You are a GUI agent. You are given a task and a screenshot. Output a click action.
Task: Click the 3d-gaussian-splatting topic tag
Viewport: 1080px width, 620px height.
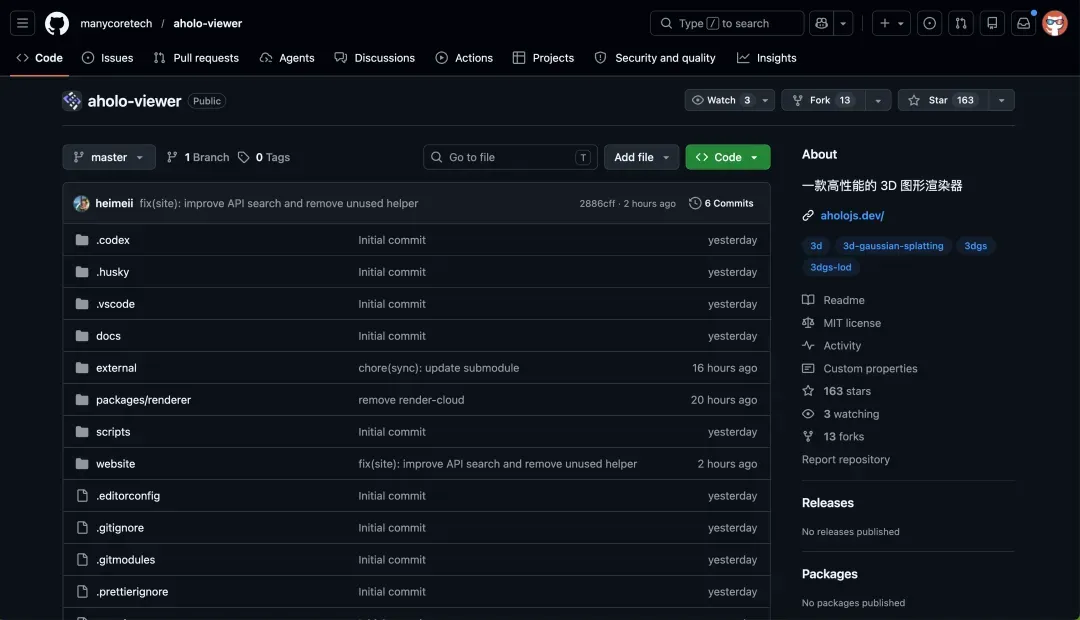[x=893, y=246]
